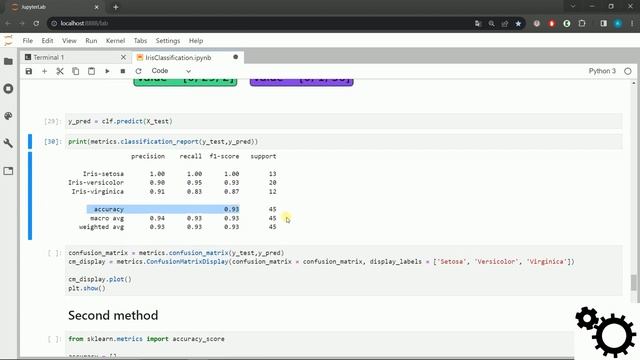
Task: Close the Terminal 1 tab
Action: pyautogui.click(x=123, y=58)
